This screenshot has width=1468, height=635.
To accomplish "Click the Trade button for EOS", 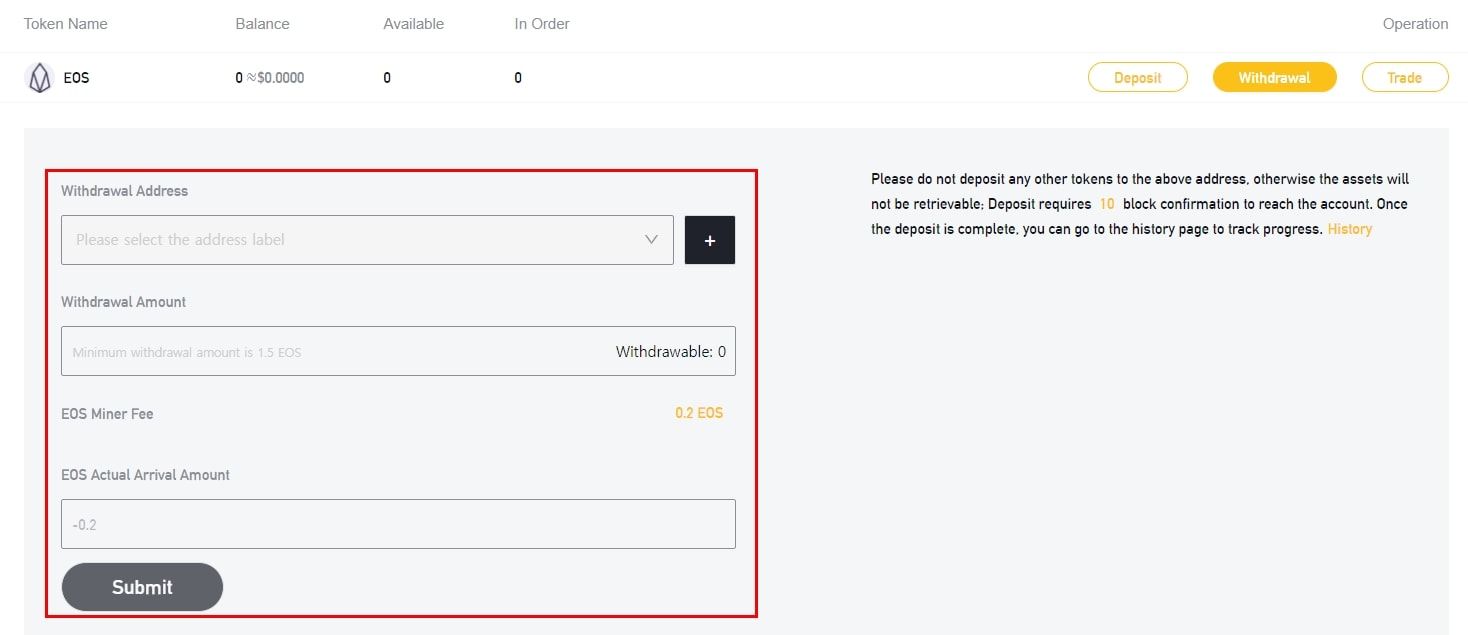I will coord(1405,77).
